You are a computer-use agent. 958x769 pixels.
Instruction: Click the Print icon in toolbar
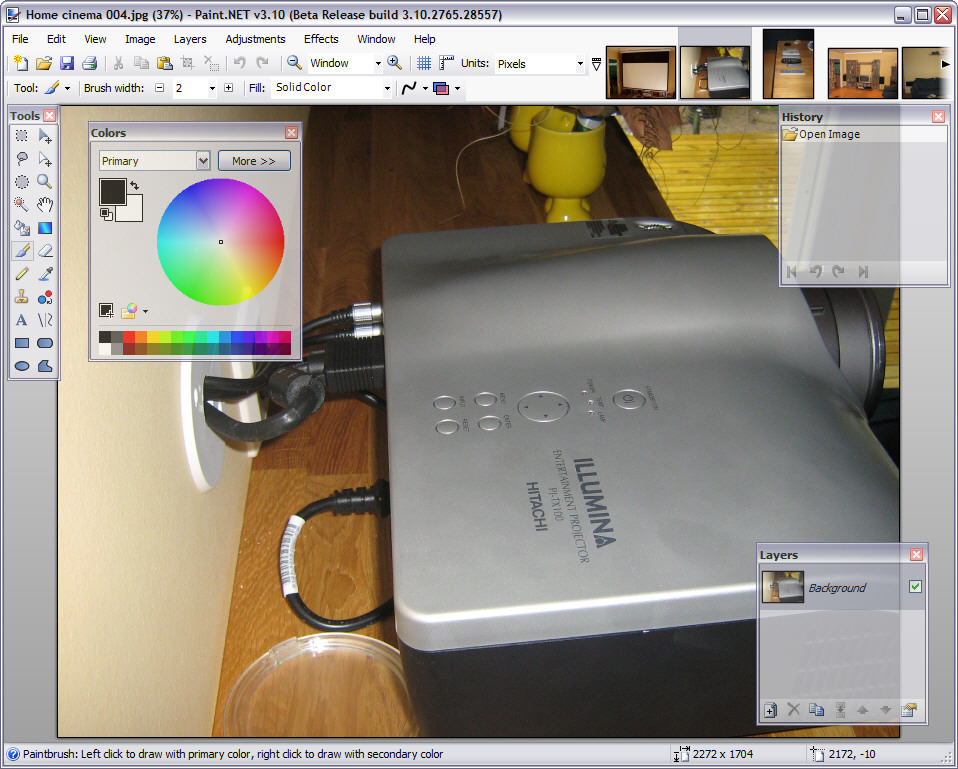[x=90, y=63]
